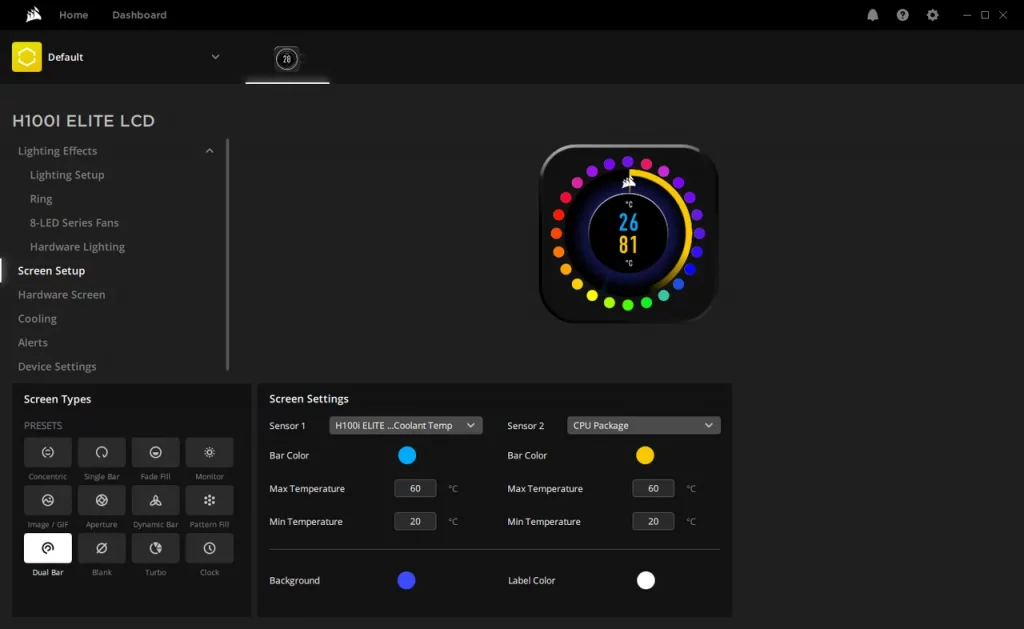Viewport: 1024px width, 629px height.
Task: Go to the Dashboard tab
Action: pyautogui.click(x=139, y=15)
